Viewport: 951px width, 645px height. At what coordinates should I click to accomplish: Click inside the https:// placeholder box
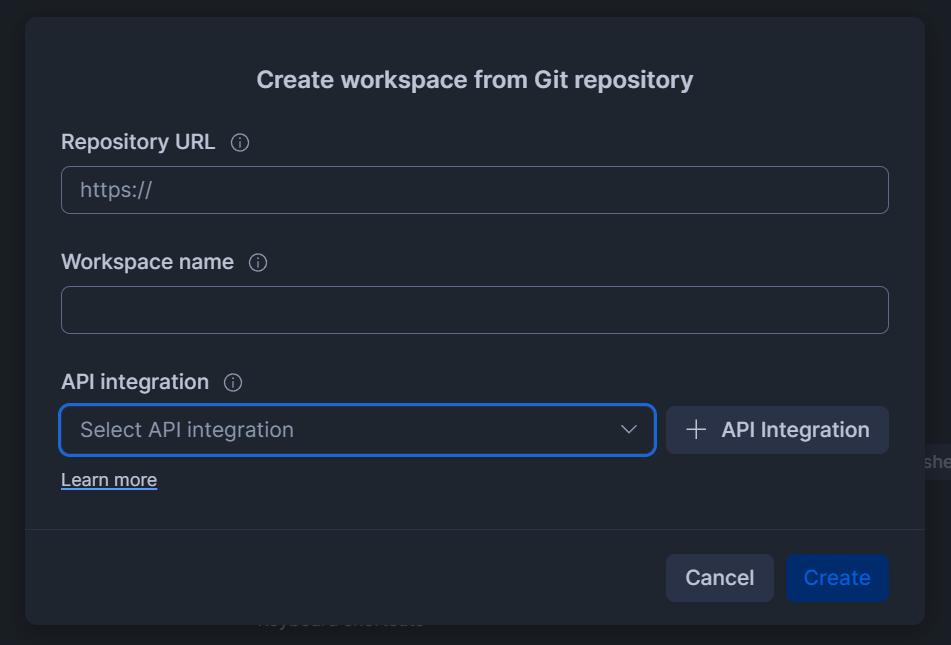point(474,189)
